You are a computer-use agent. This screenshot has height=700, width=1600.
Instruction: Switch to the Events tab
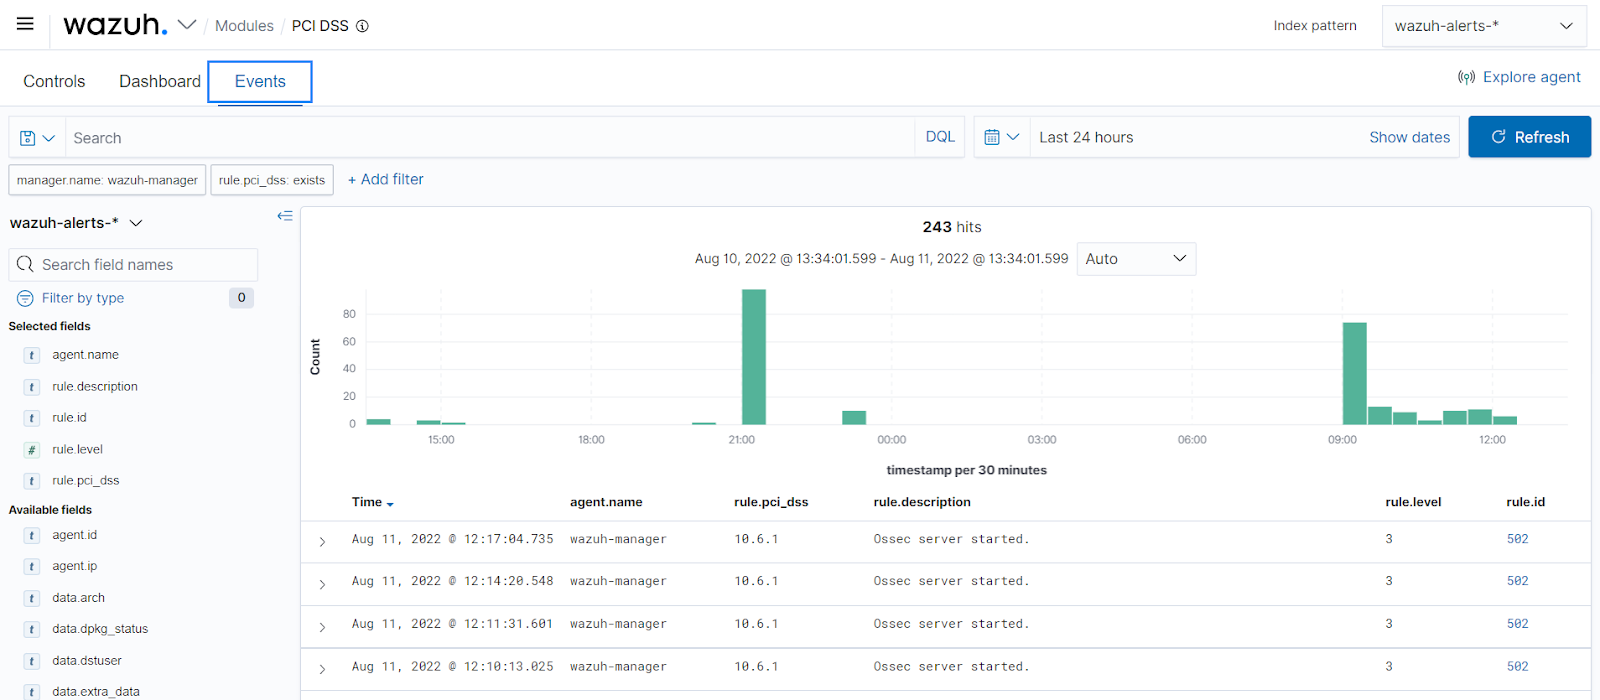(x=260, y=82)
